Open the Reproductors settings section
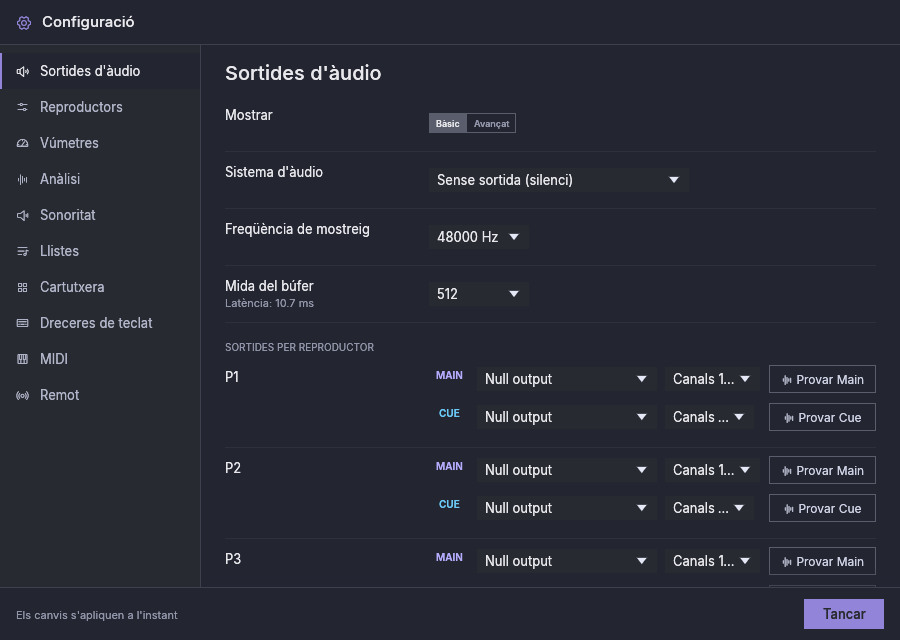 click(x=100, y=107)
